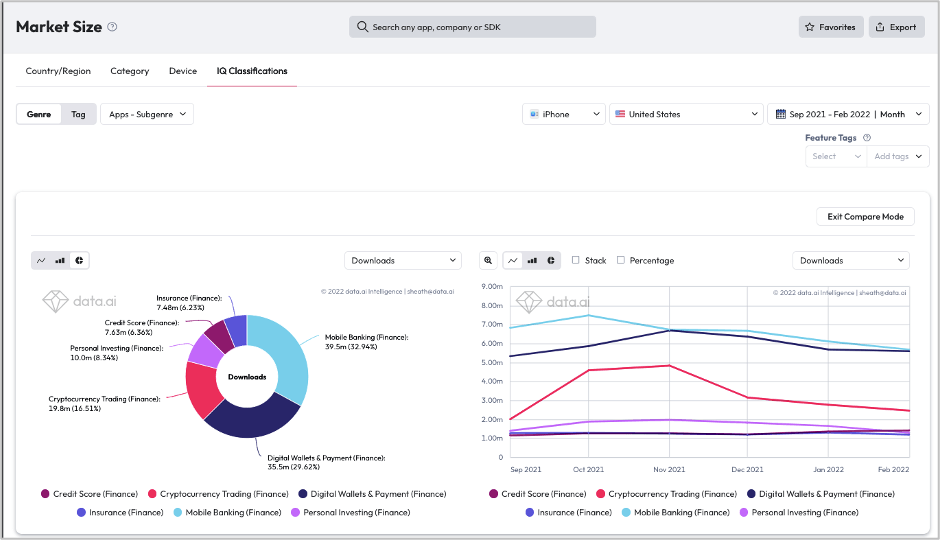Click the search app, company or SDK field
Screen dimensions: 940x540
(472, 27)
